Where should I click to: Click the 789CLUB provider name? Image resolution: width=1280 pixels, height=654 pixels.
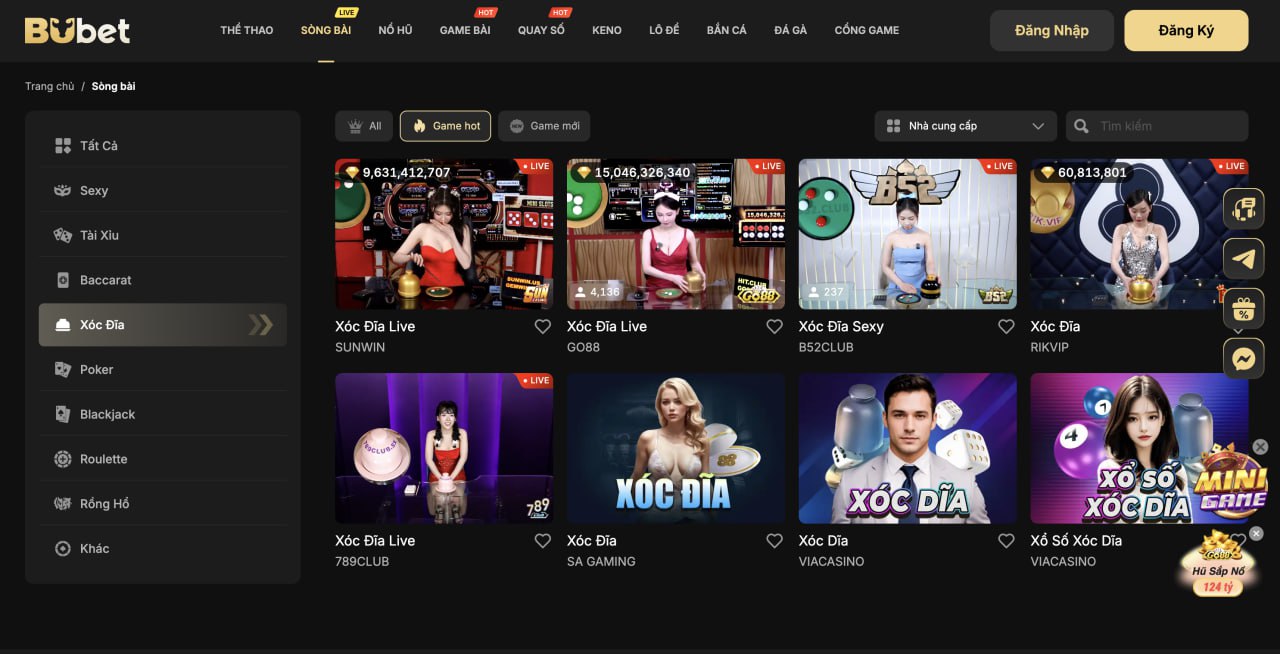(362, 561)
